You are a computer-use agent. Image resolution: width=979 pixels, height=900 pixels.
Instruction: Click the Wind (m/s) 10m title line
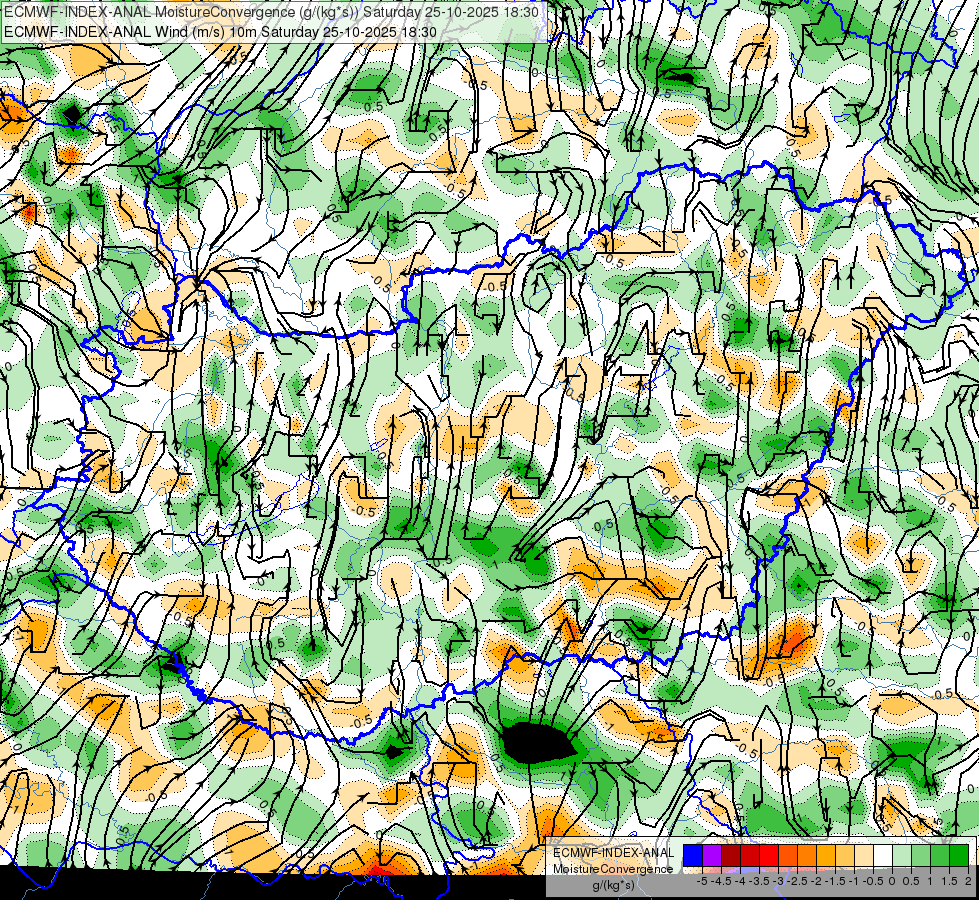220,32
